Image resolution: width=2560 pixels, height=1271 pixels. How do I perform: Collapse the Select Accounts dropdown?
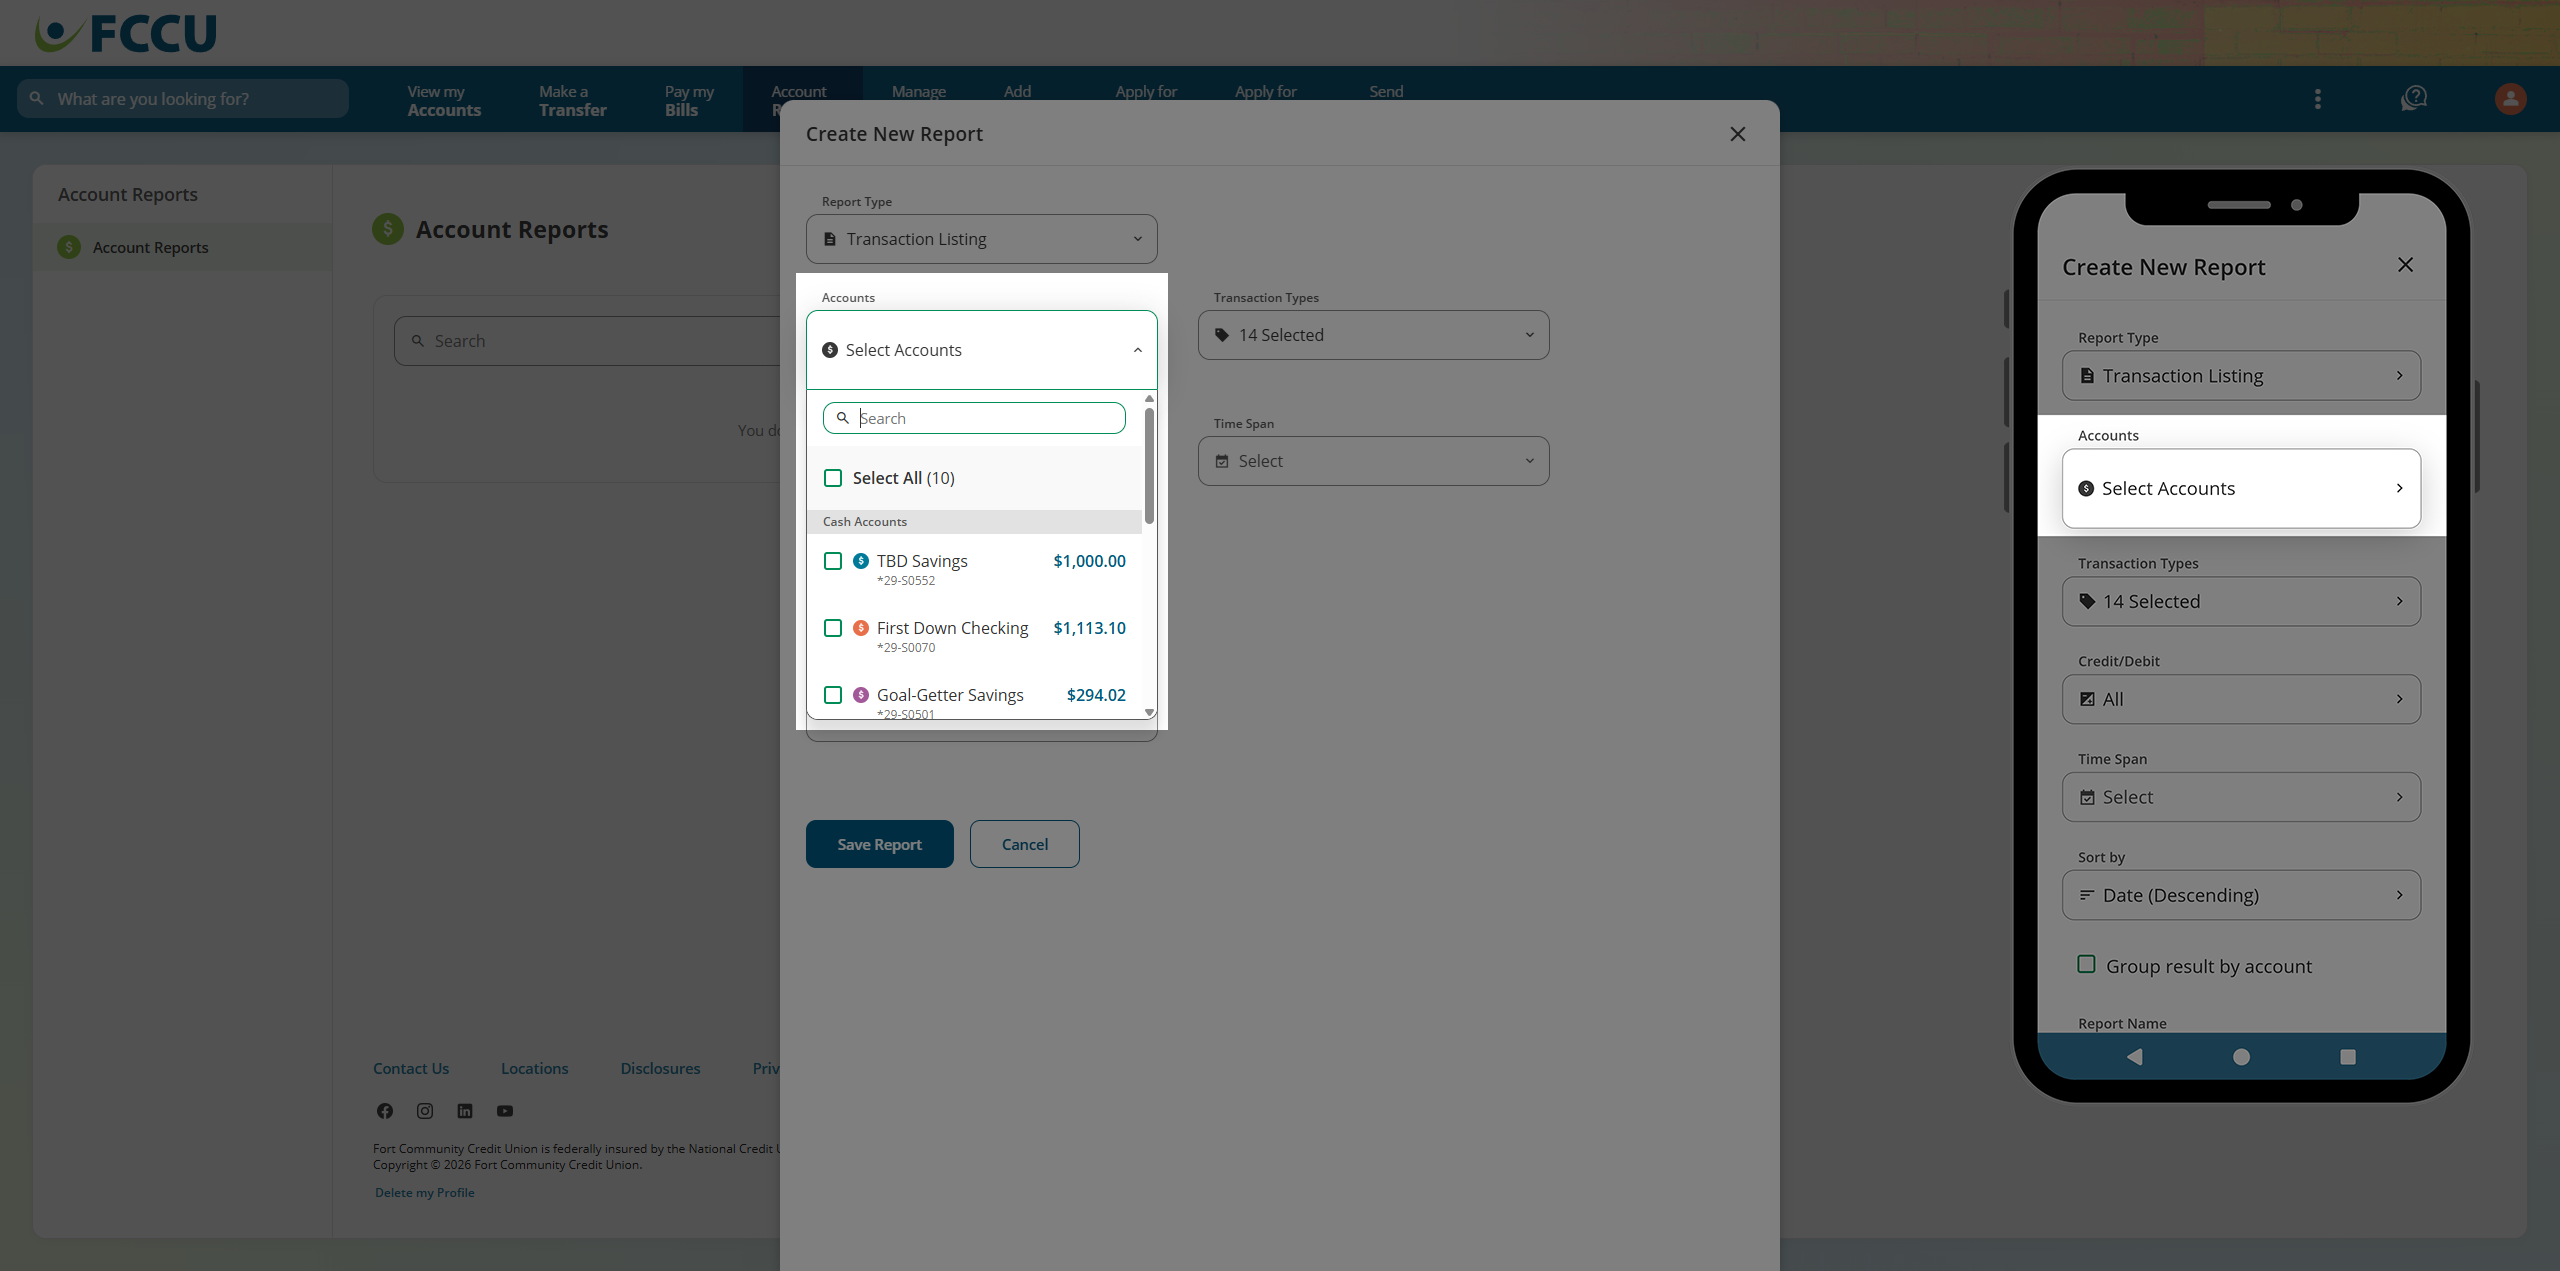[x=982, y=350]
